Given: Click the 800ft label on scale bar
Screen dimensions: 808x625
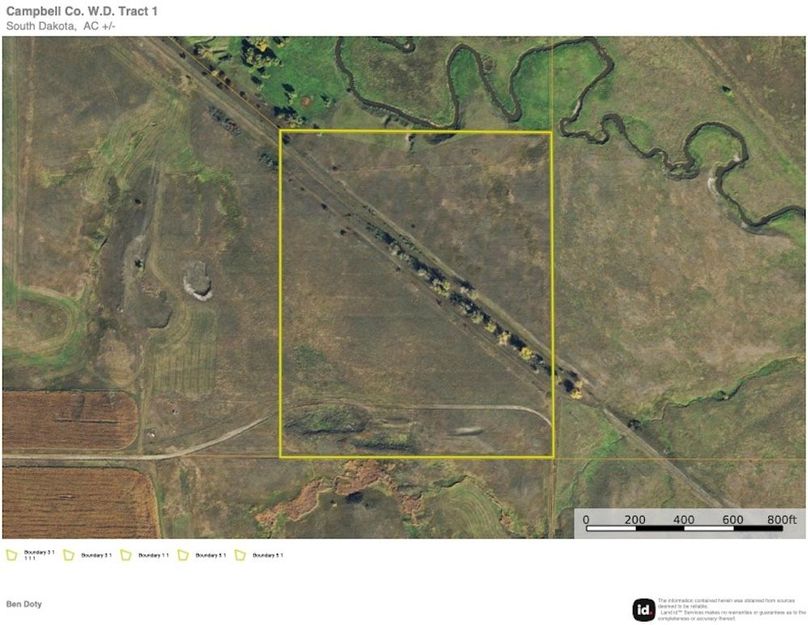Looking at the screenshot, I should pyautogui.click(x=780, y=520).
